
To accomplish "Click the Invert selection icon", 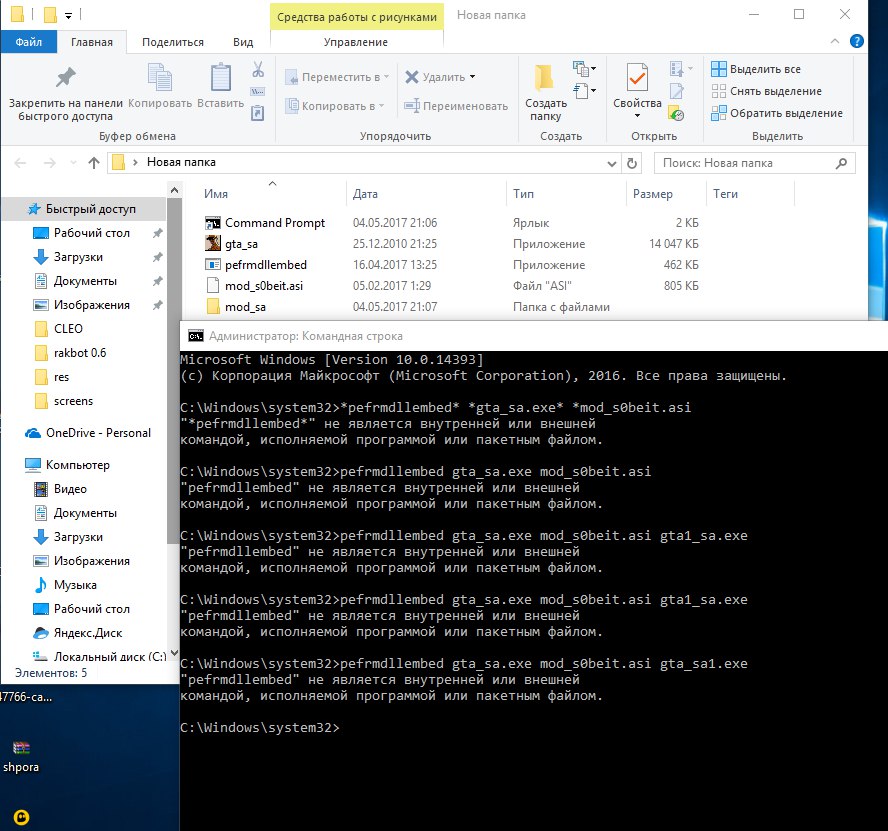I will (x=719, y=113).
